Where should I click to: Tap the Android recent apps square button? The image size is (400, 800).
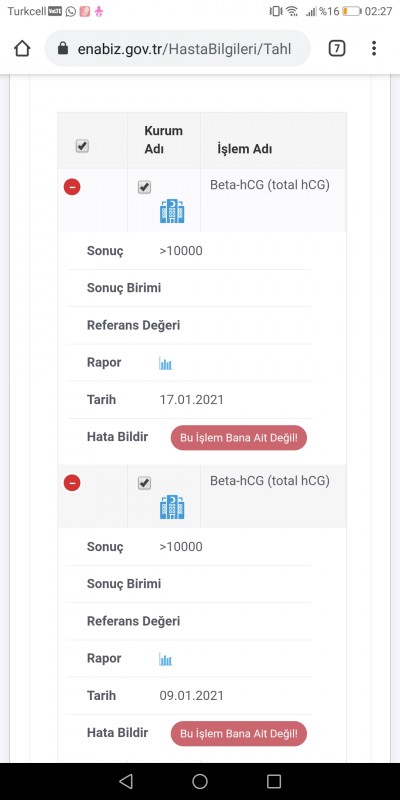pyautogui.click(x=274, y=781)
